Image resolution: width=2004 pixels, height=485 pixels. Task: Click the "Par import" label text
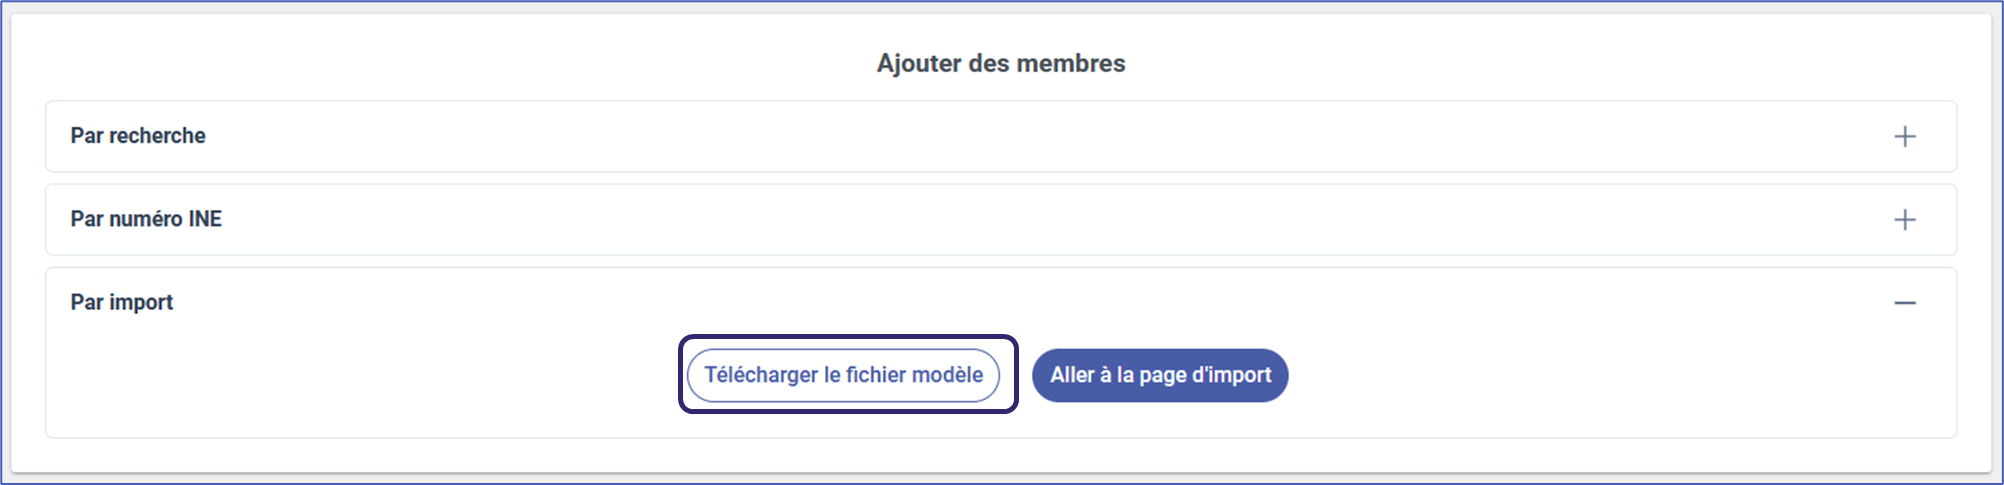coord(122,302)
